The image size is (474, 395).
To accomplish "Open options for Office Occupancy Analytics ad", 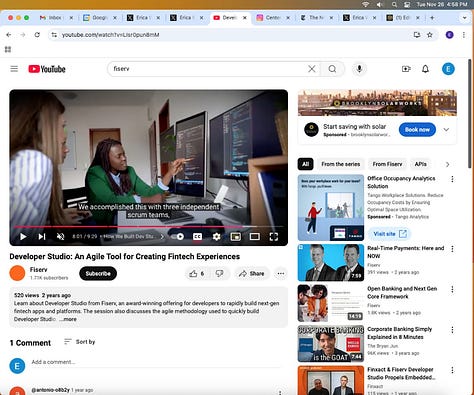I will (452, 179).
